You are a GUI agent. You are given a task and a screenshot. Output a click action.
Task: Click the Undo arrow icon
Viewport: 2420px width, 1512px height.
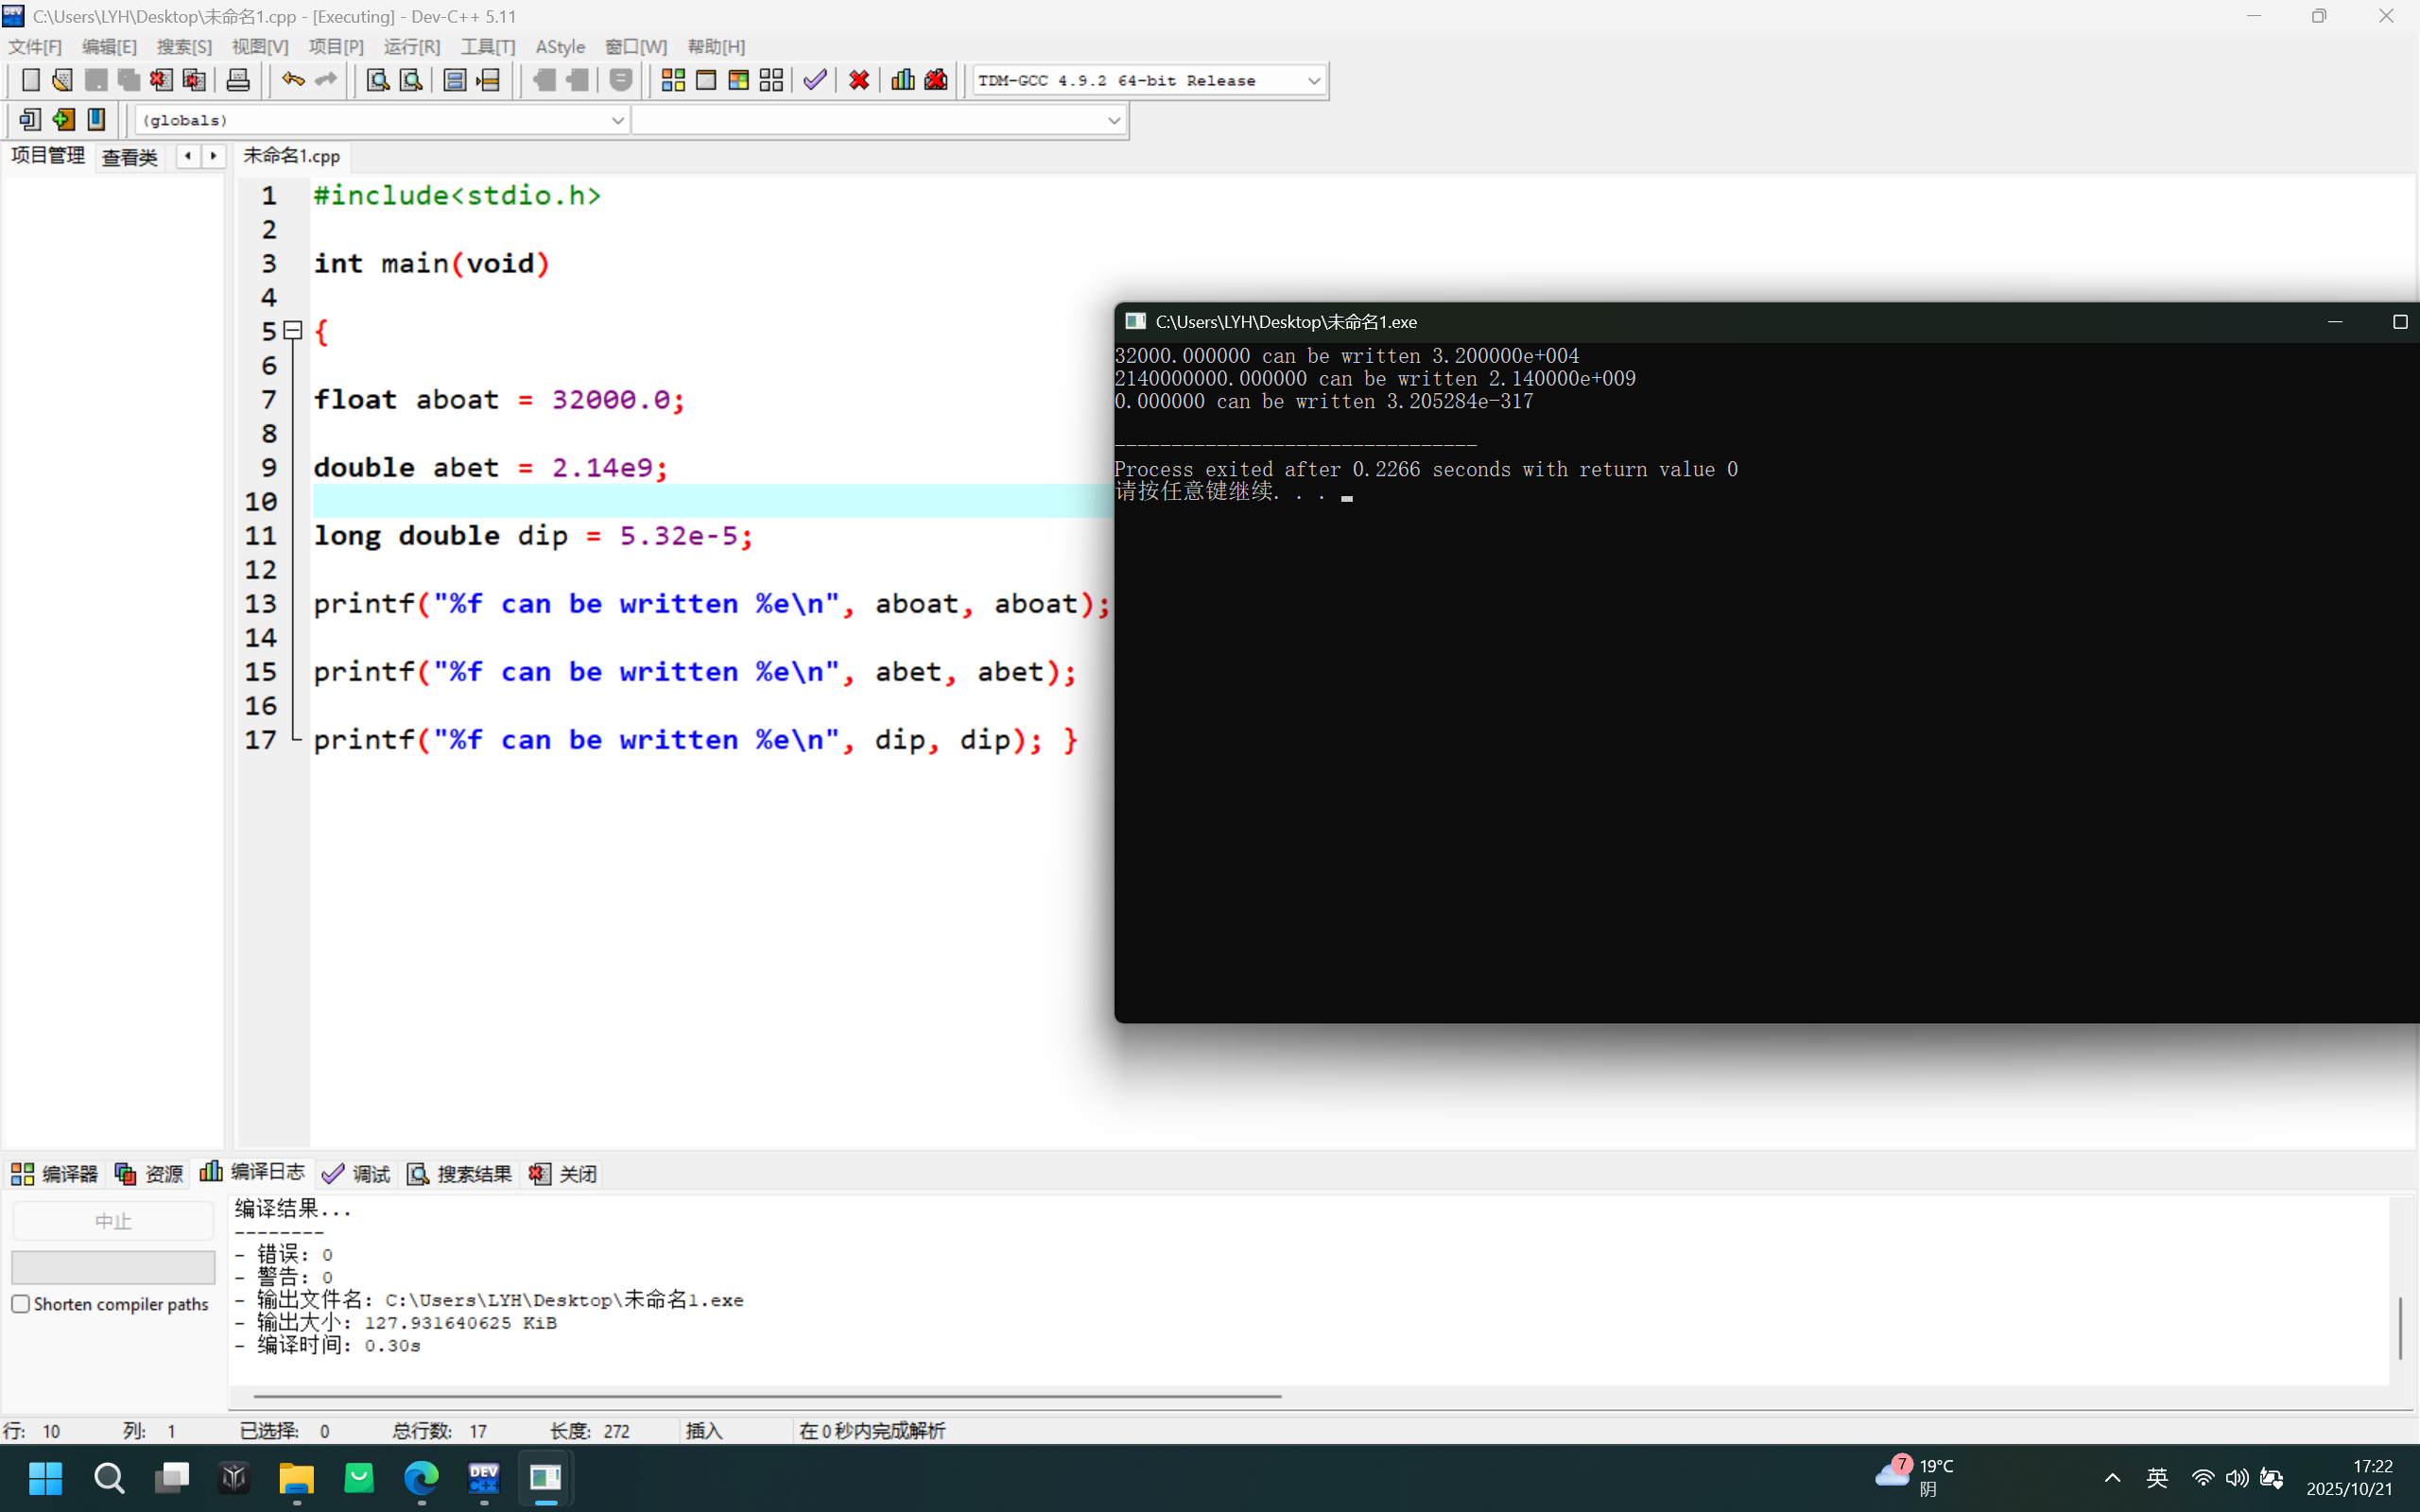pos(292,80)
